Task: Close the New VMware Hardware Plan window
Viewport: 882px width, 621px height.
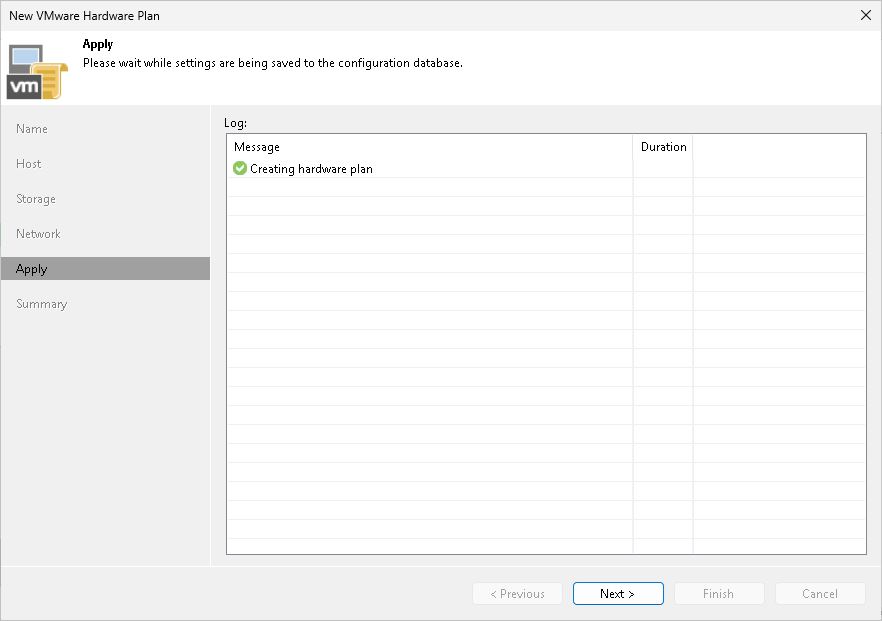Action: (866, 15)
